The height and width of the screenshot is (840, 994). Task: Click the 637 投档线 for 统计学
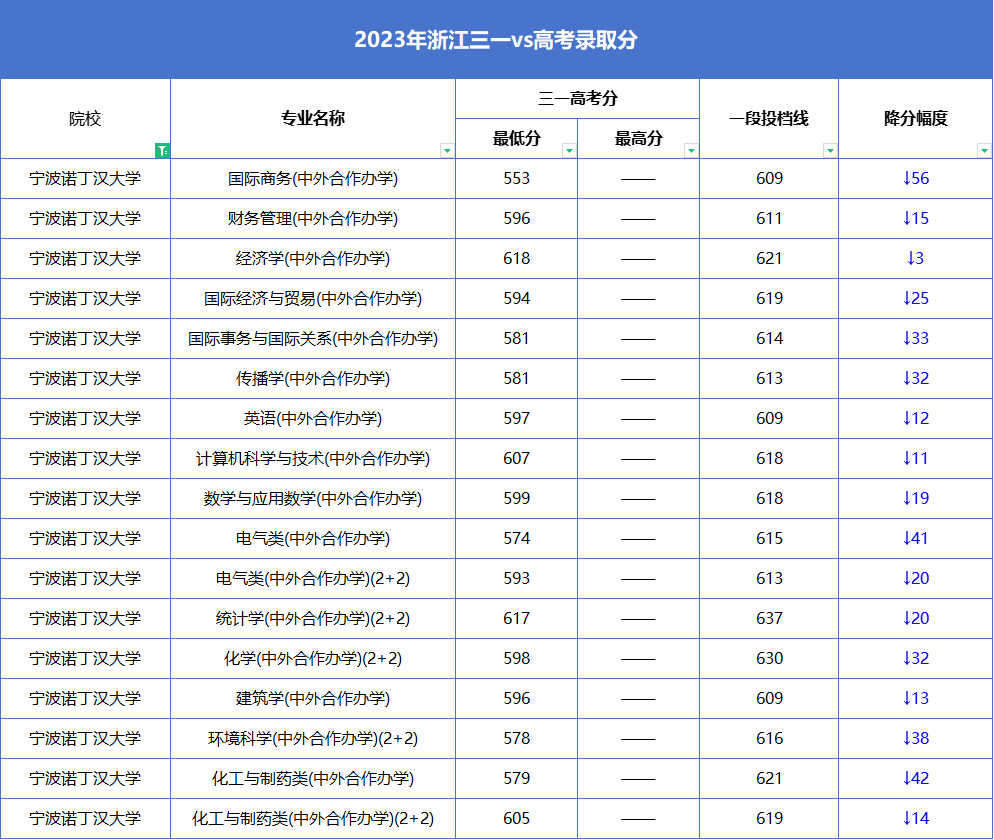coord(769,618)
